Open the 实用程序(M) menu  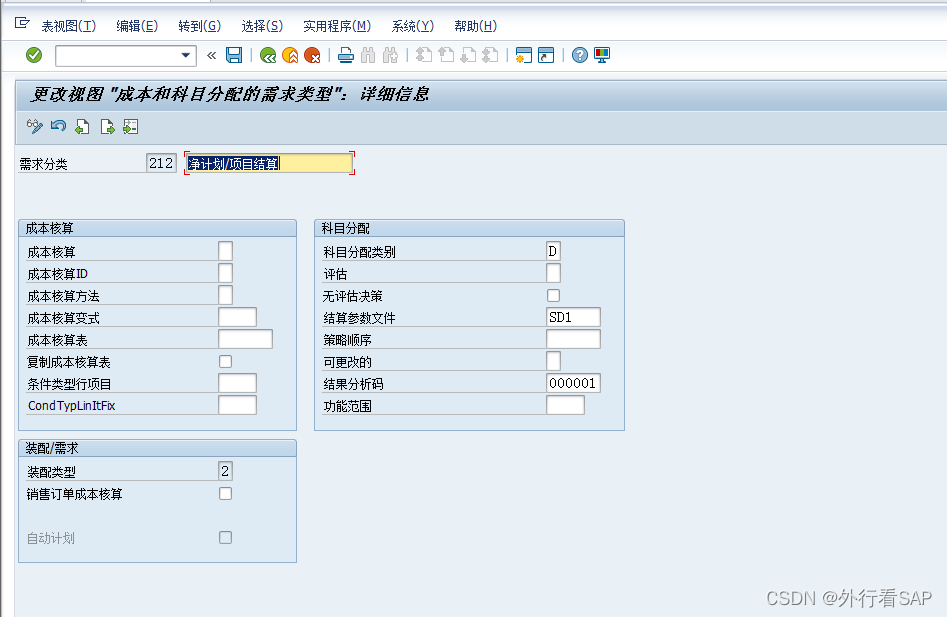pyautogui.click(x=337, y=26)
